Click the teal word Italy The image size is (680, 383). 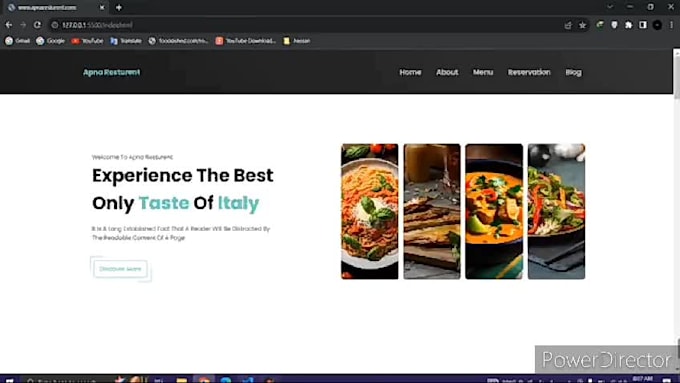coord(238,203)
